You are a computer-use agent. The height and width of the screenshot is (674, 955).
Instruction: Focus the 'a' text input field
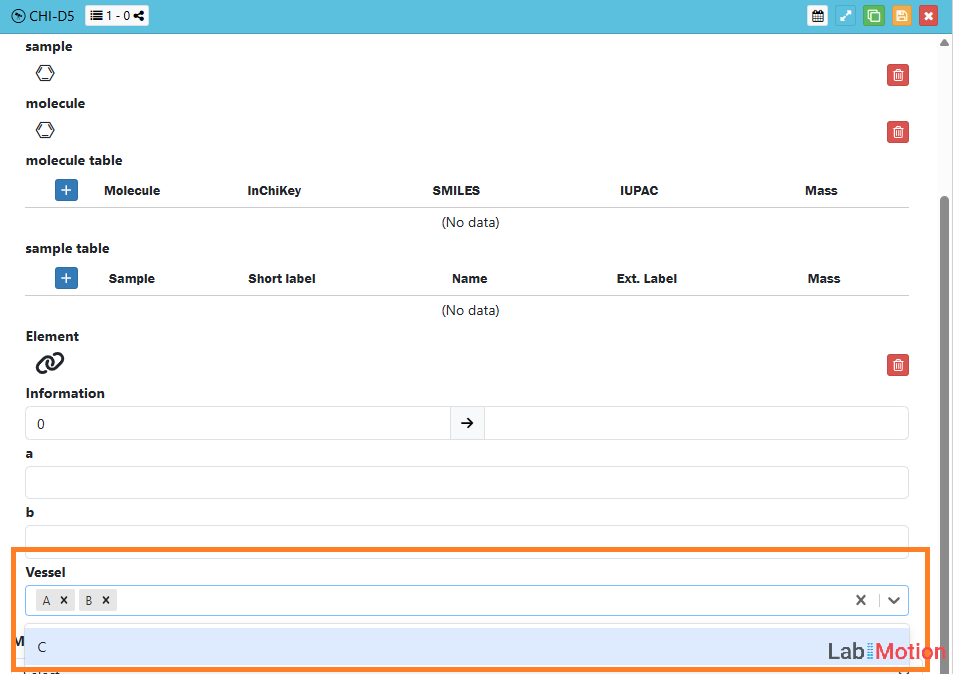[x=466, y=482]
